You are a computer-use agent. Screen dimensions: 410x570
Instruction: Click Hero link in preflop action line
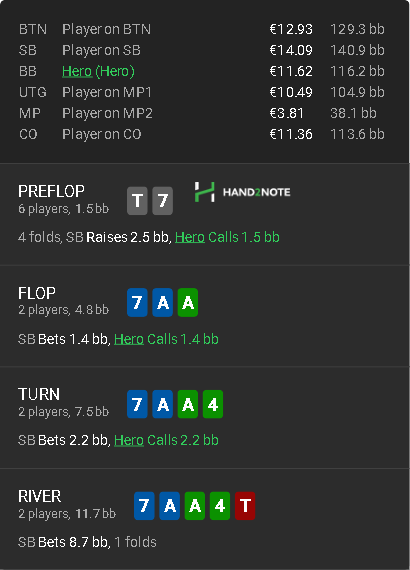click(x=190, y=237)
